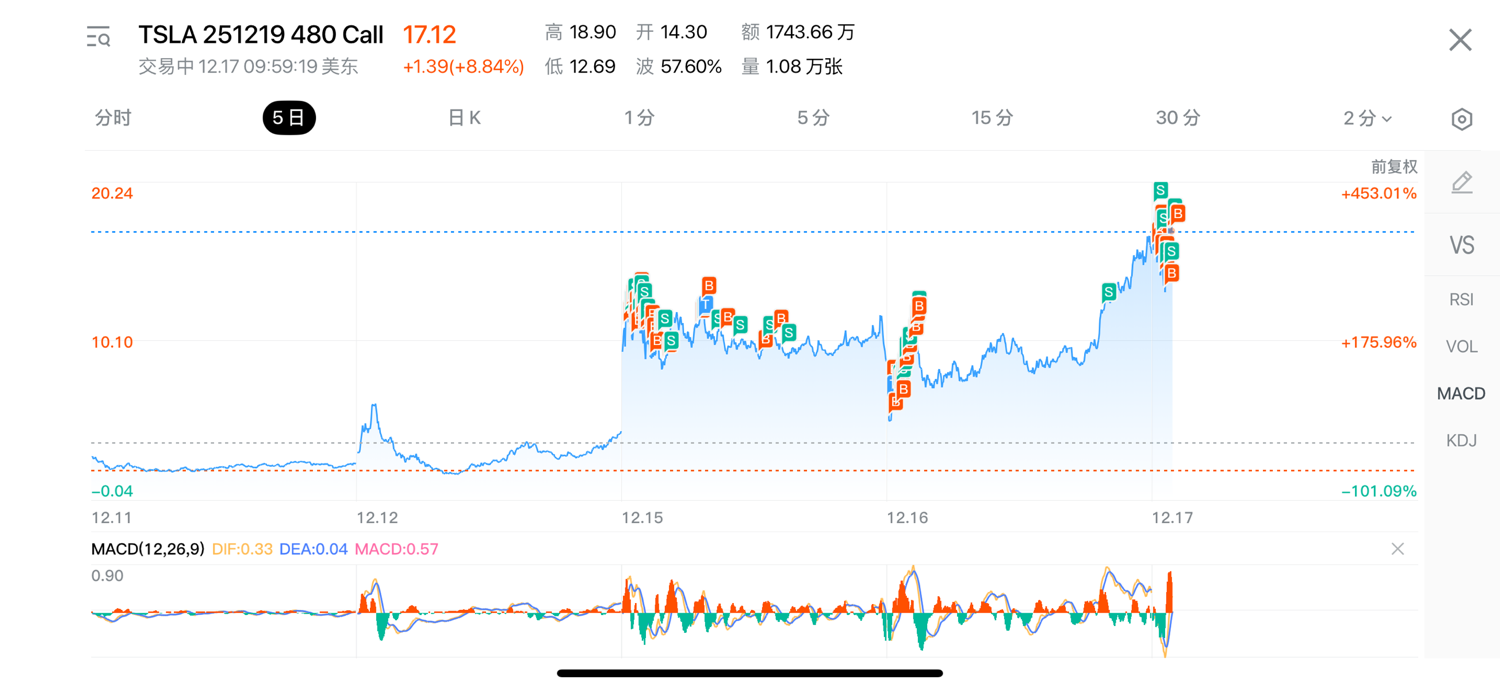Click the +453.01% axis label
1500x690 pixels.
point(1379,194)
